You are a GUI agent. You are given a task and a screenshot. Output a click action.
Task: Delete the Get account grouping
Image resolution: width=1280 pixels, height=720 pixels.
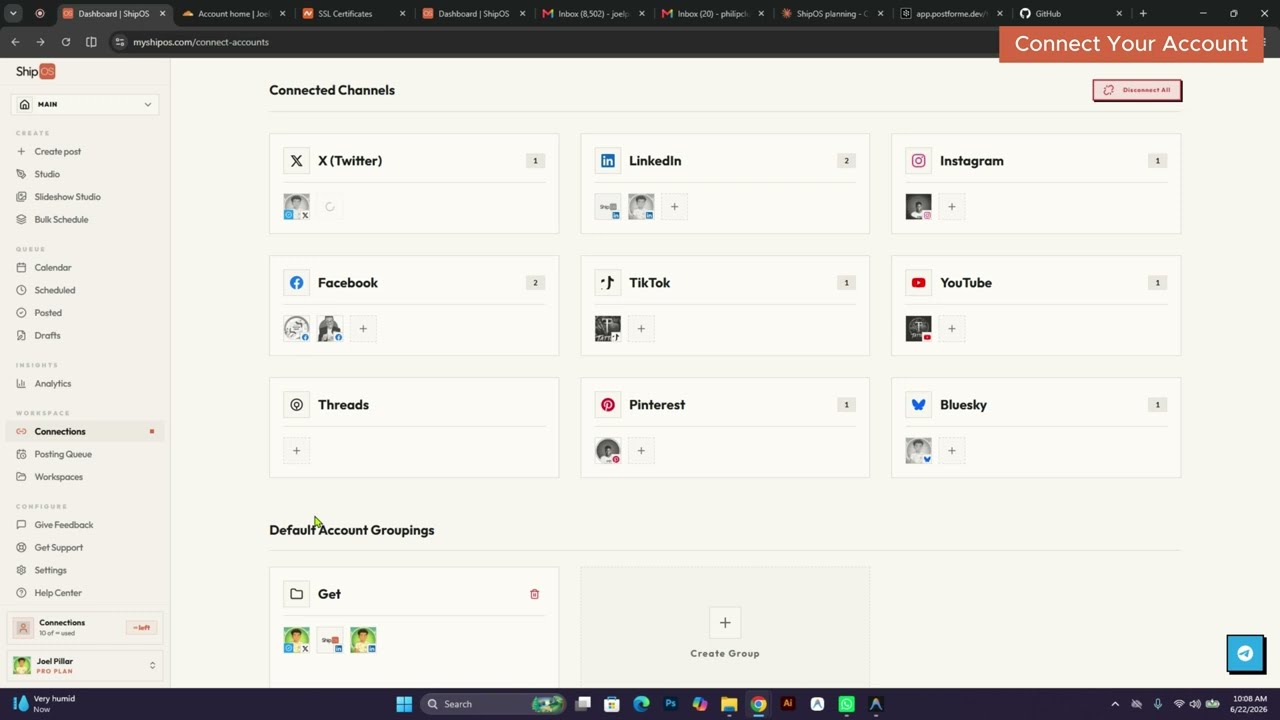pos(534,594)
